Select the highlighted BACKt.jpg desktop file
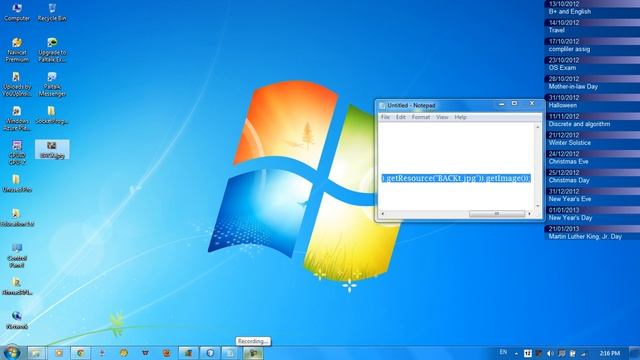The height and width of the screenshot is (360, 640). 52,149
